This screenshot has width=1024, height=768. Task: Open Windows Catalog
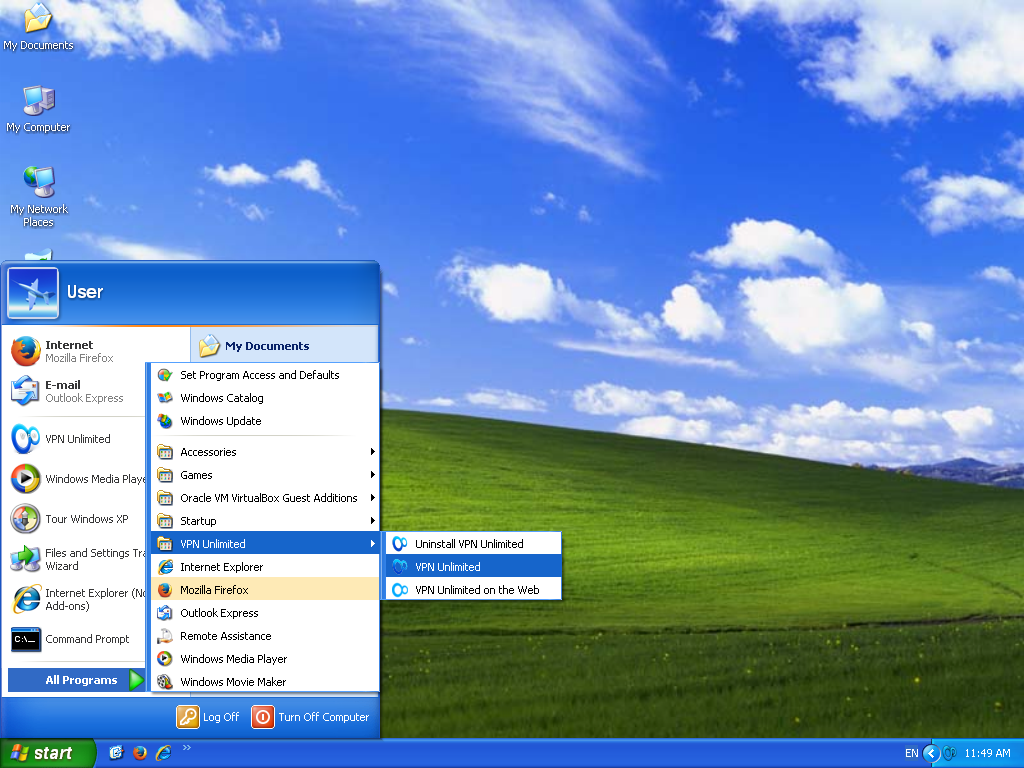pyautogui.click(x=265, y=398)
